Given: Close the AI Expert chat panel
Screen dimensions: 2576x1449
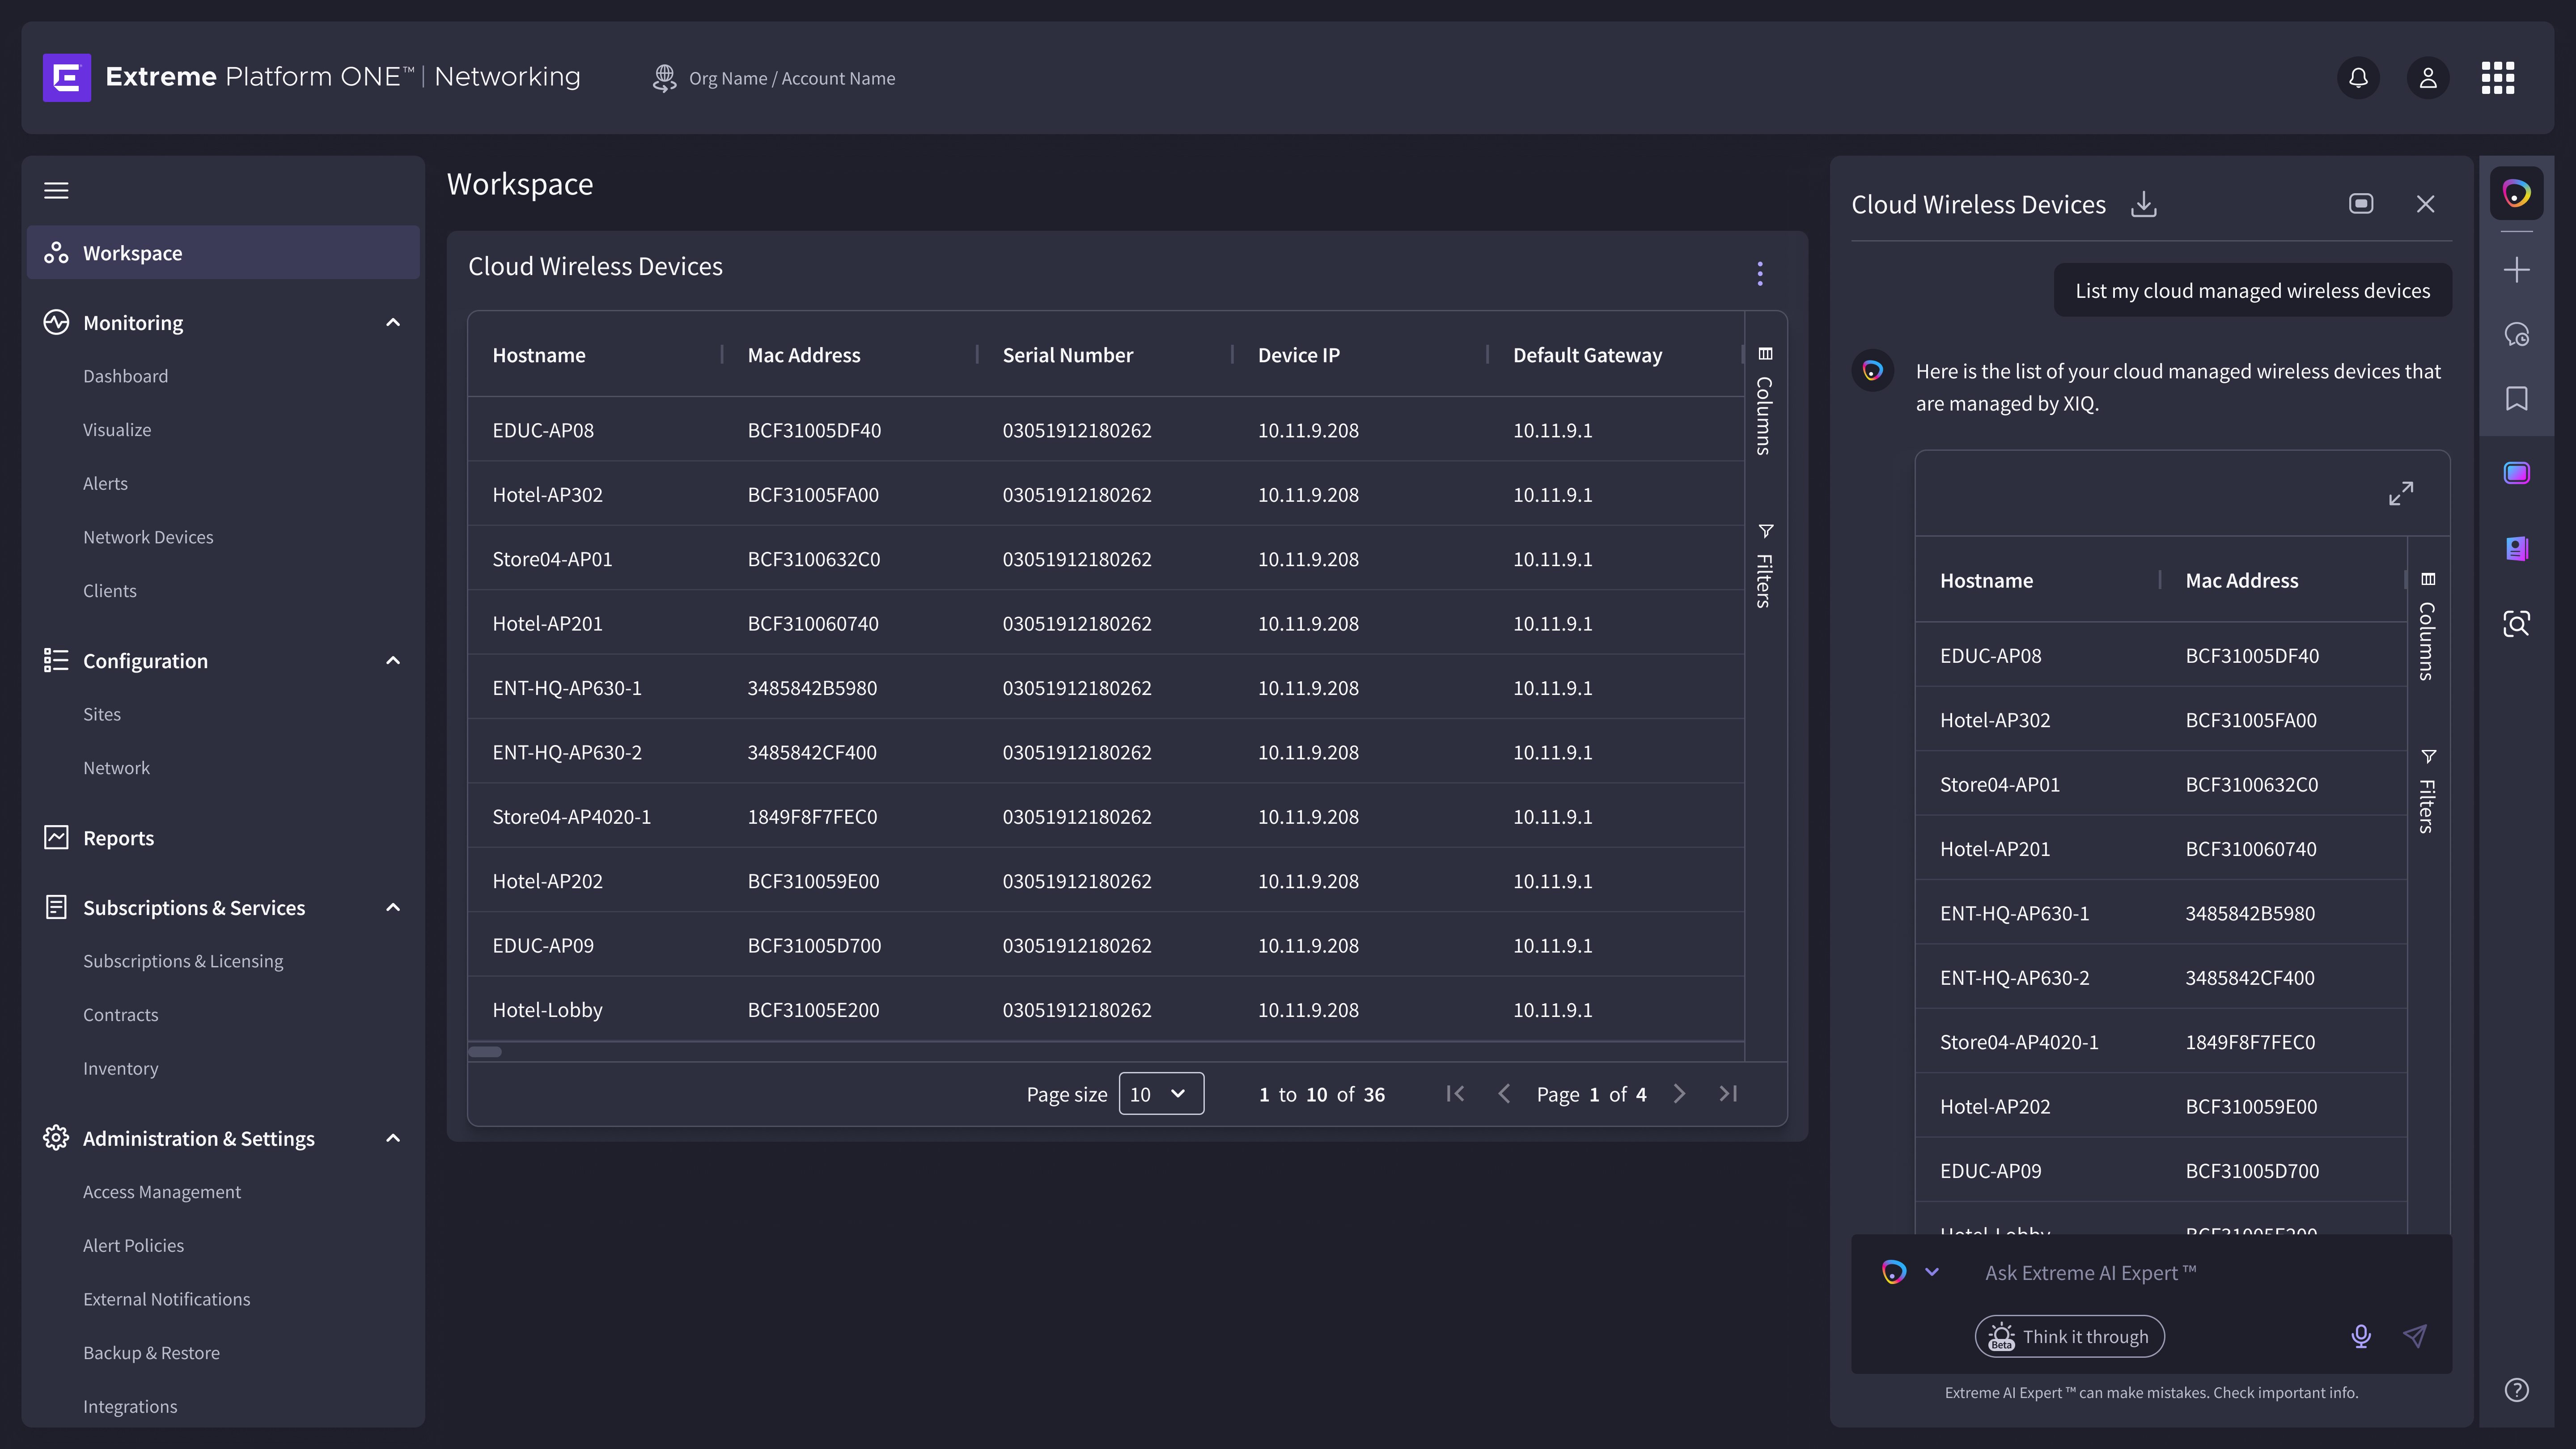Looking at the screenshot, I should [x=2425, y=204].
